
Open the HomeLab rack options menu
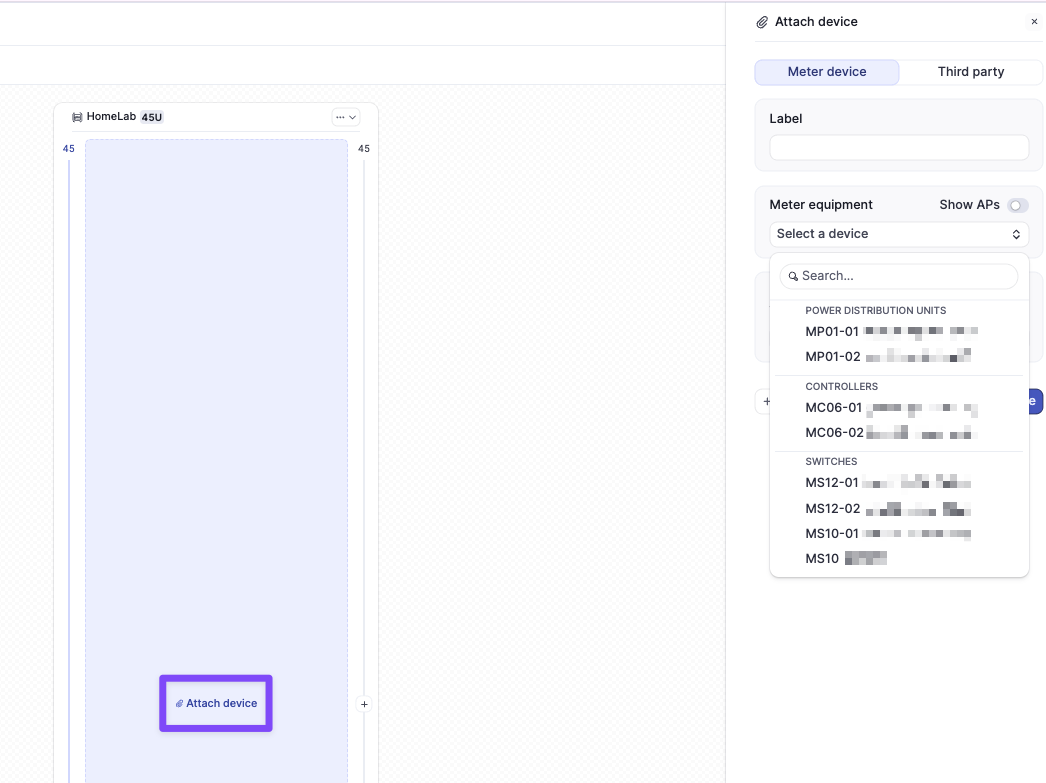point(345,117)
